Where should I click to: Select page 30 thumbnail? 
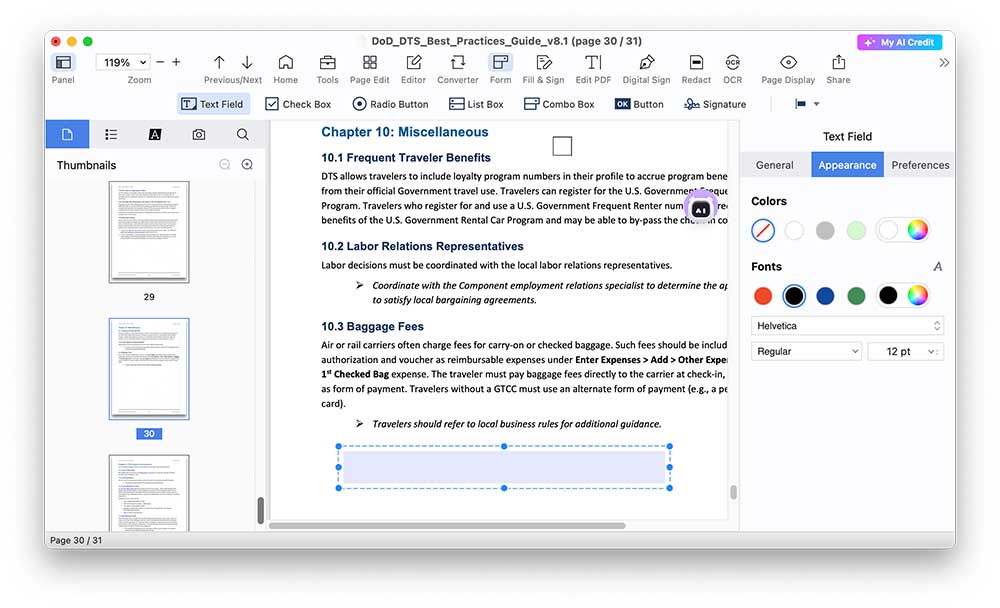click(x=149, y=369)
